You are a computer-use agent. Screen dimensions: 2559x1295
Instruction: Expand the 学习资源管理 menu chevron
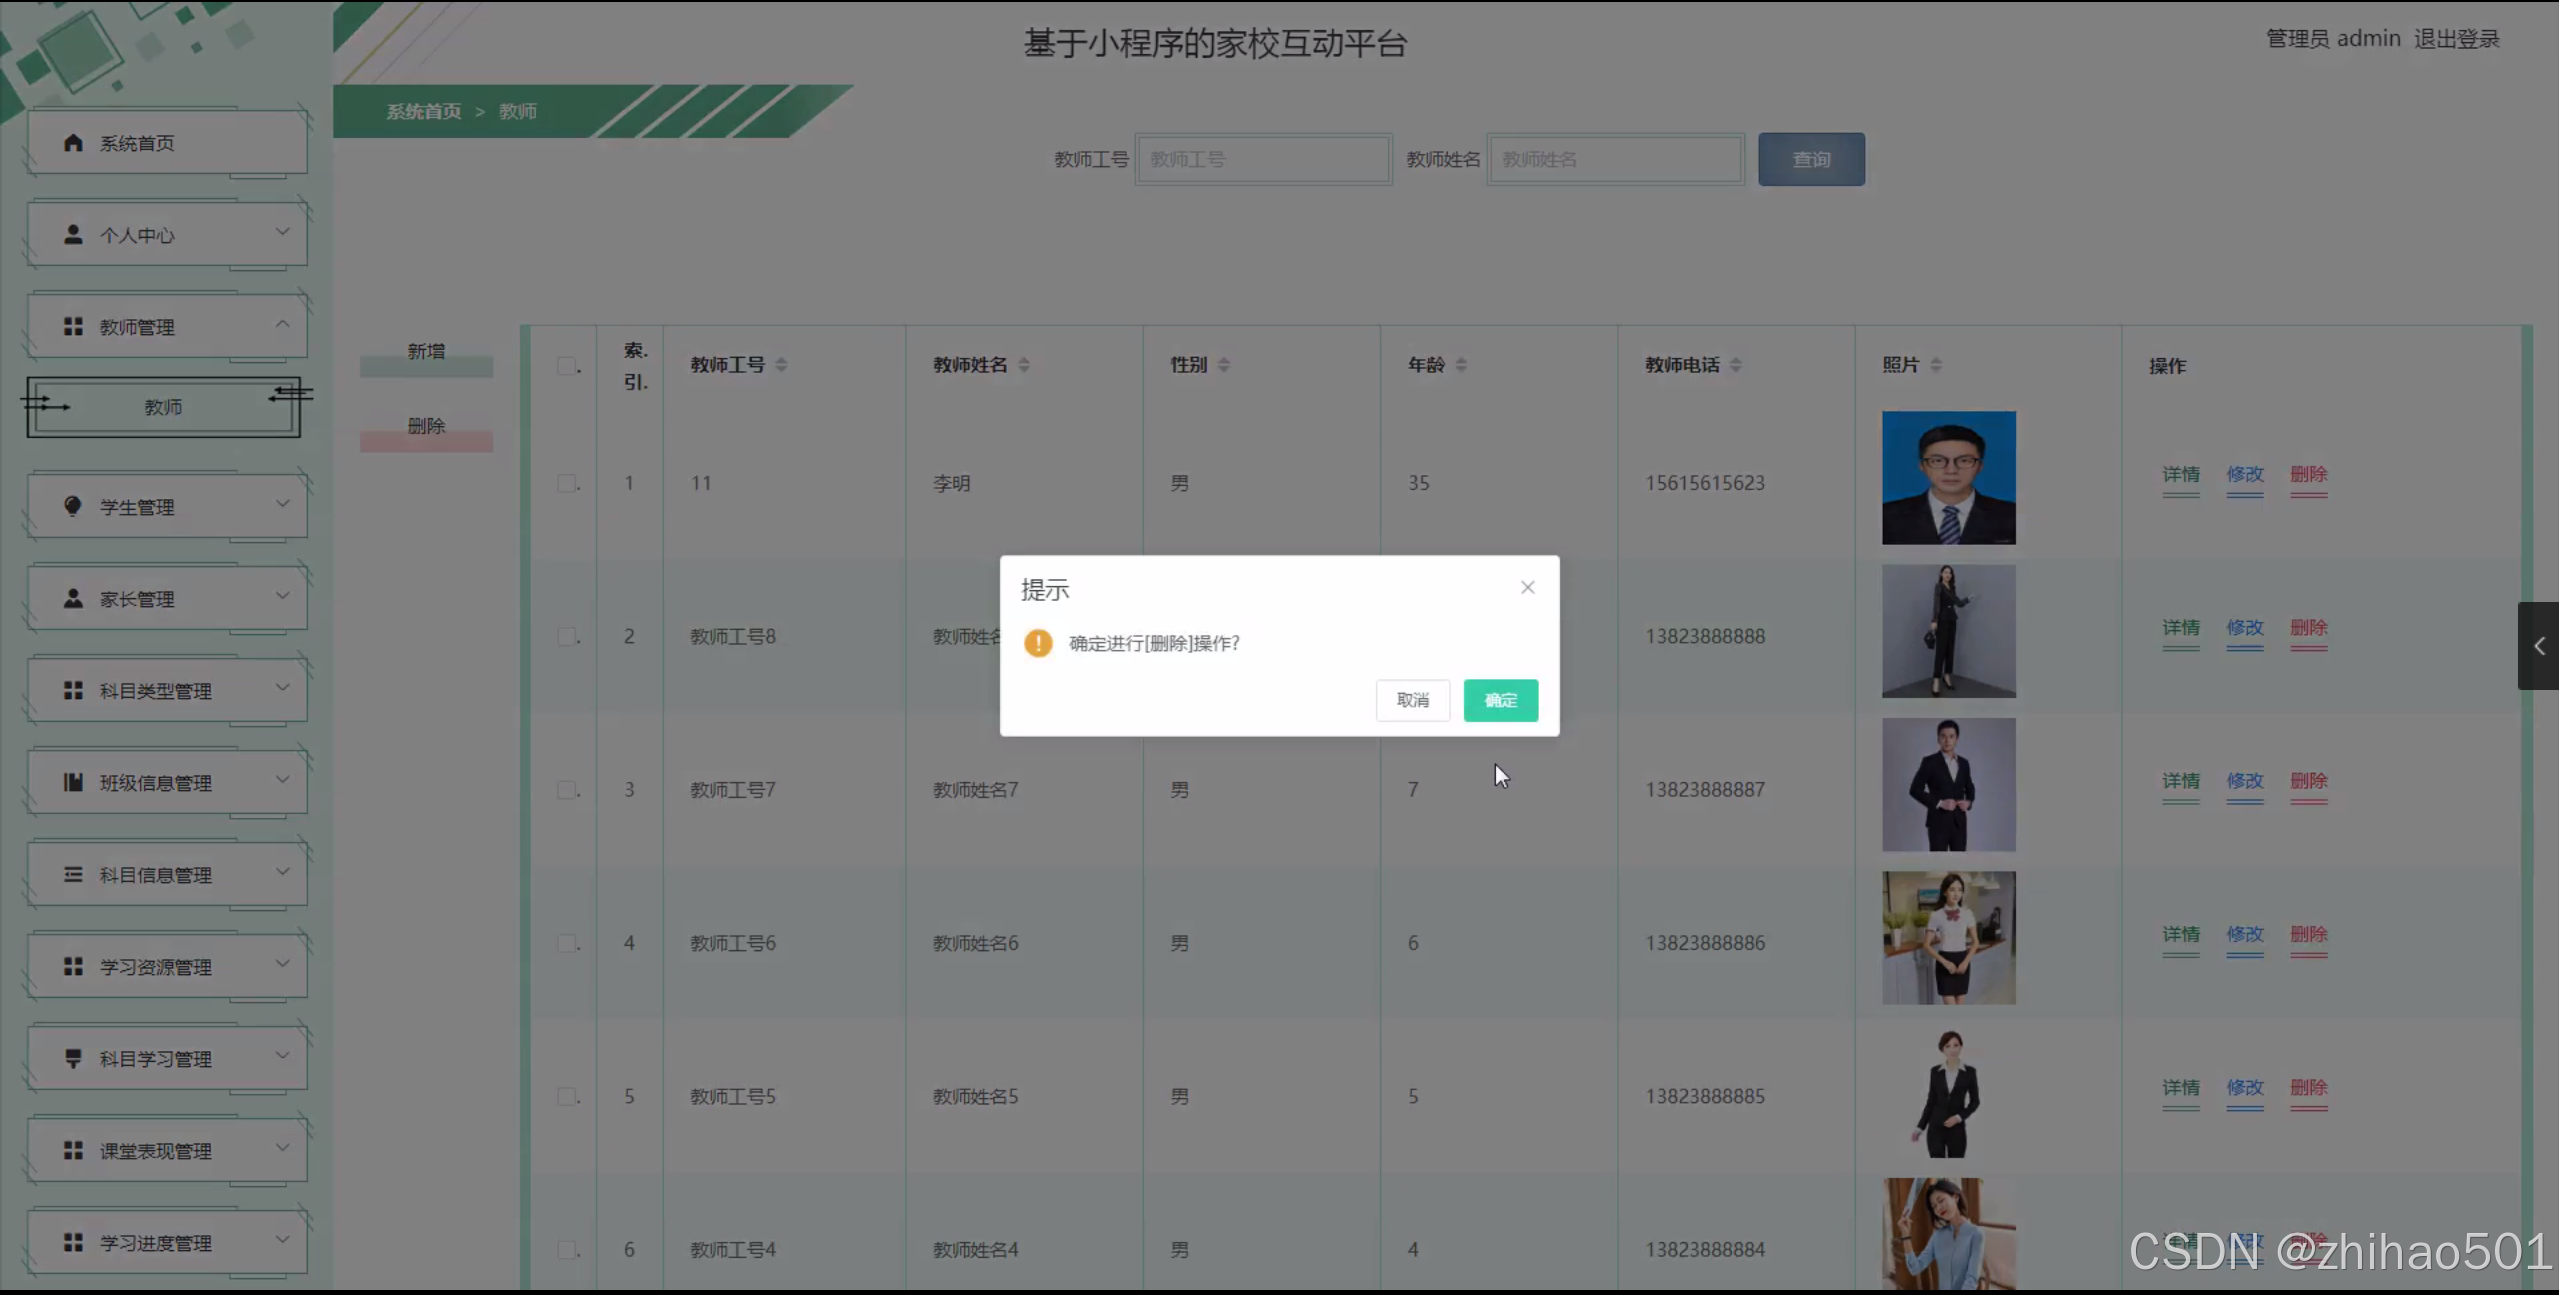pyautogui.click(x=283, y=964)
